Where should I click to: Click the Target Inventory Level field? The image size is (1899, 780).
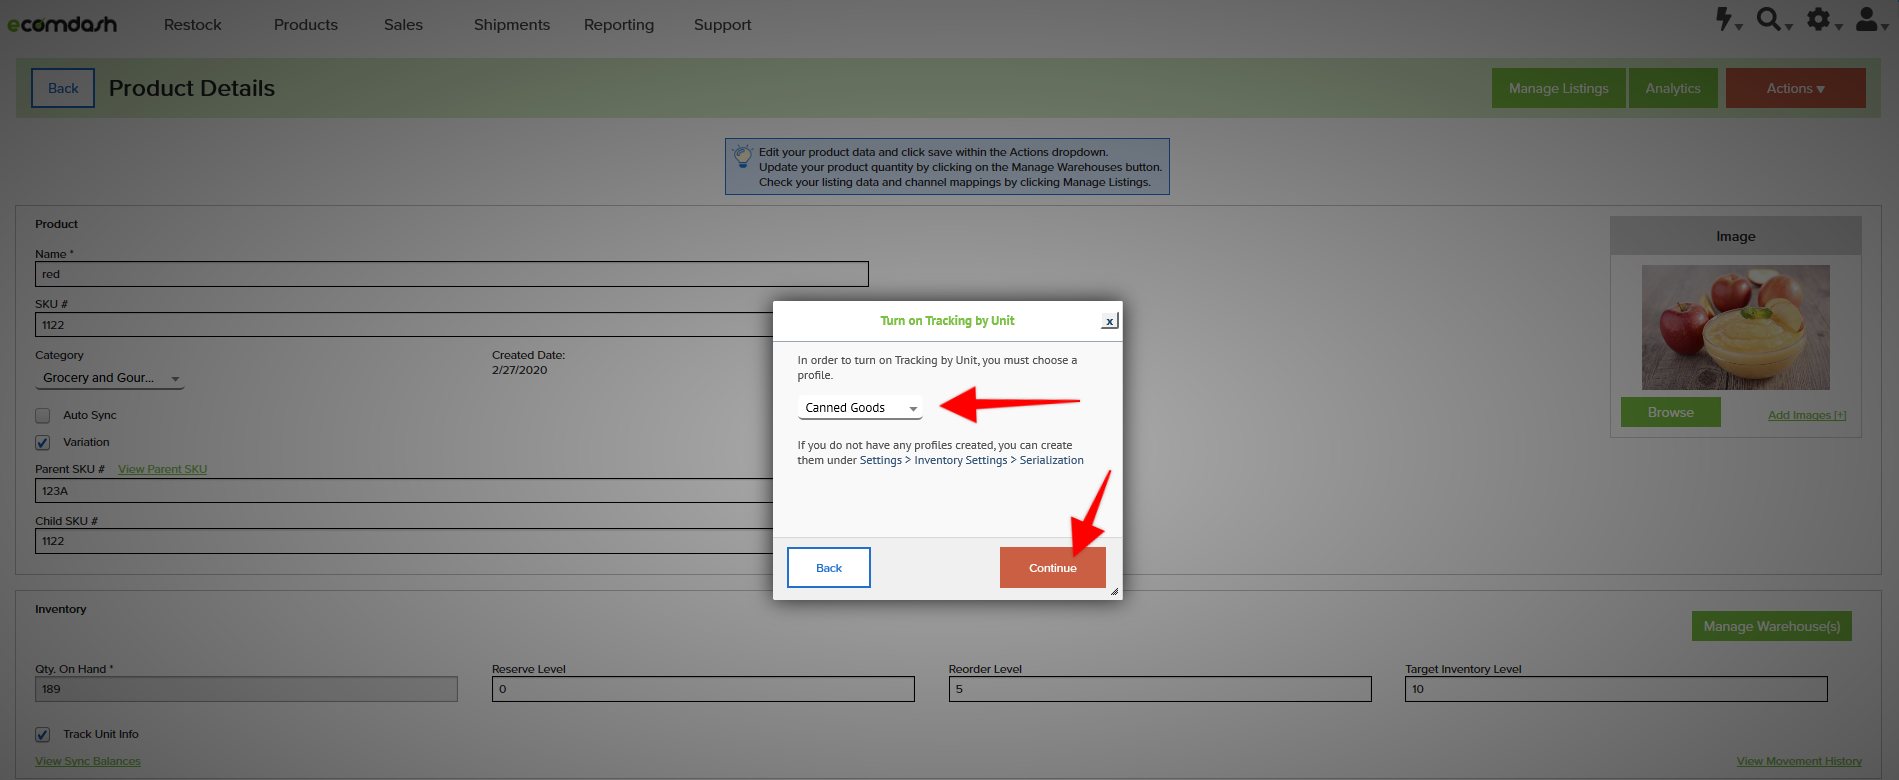[x=1616, y=689]
